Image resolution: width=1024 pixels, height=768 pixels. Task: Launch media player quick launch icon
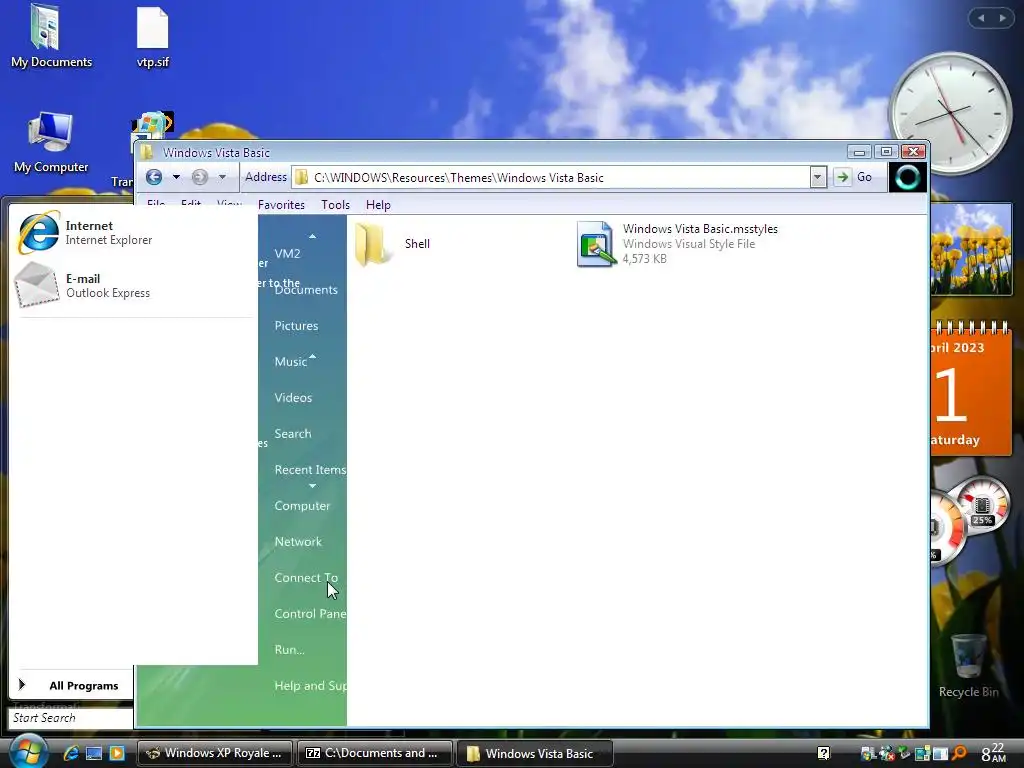click(x=117, y=753)
